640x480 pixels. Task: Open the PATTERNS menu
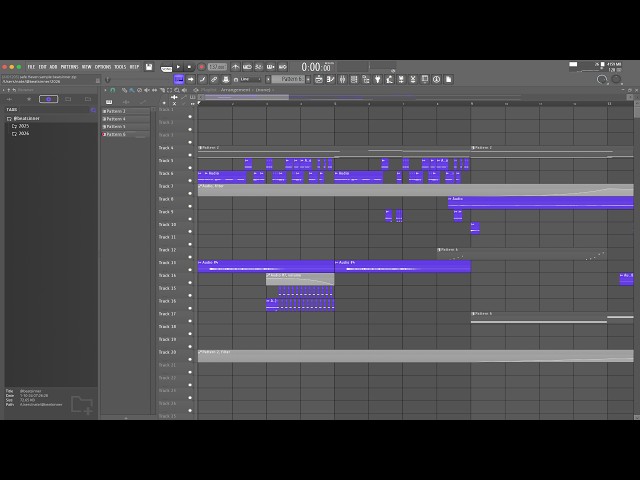tap(69, 67)
